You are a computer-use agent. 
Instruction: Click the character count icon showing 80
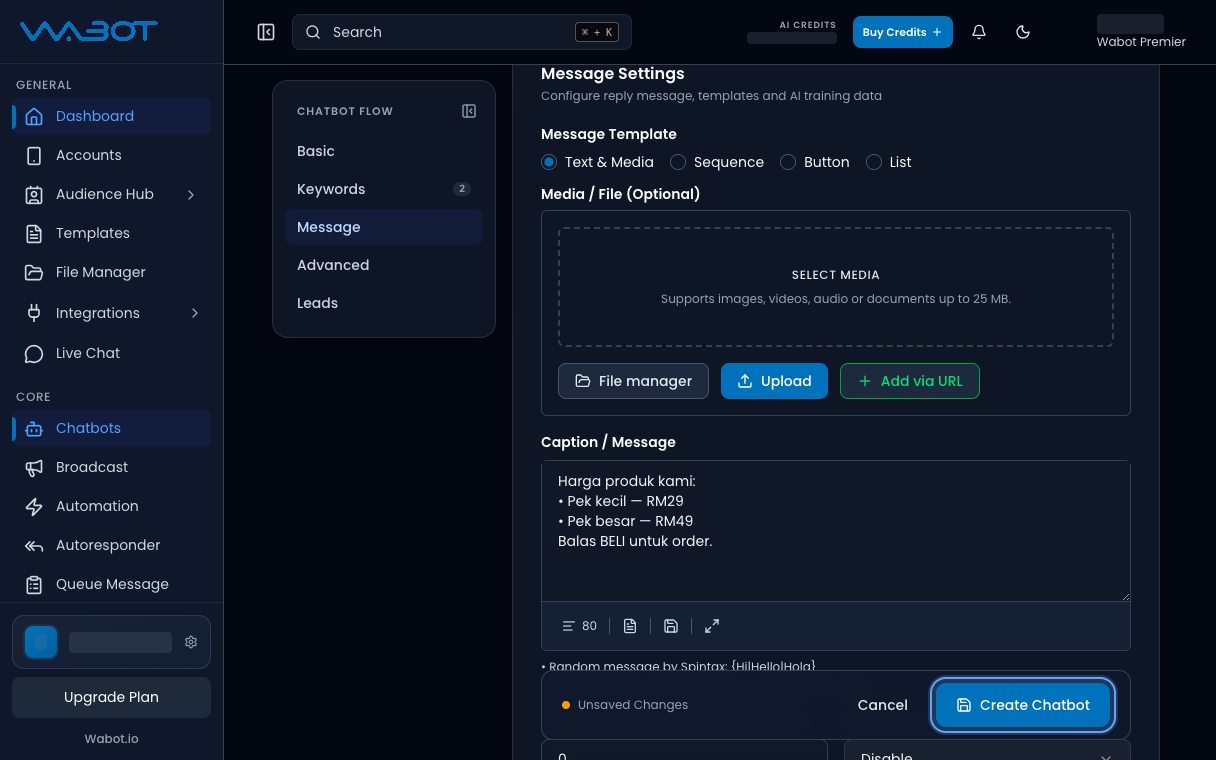click(x=569, y=626)
